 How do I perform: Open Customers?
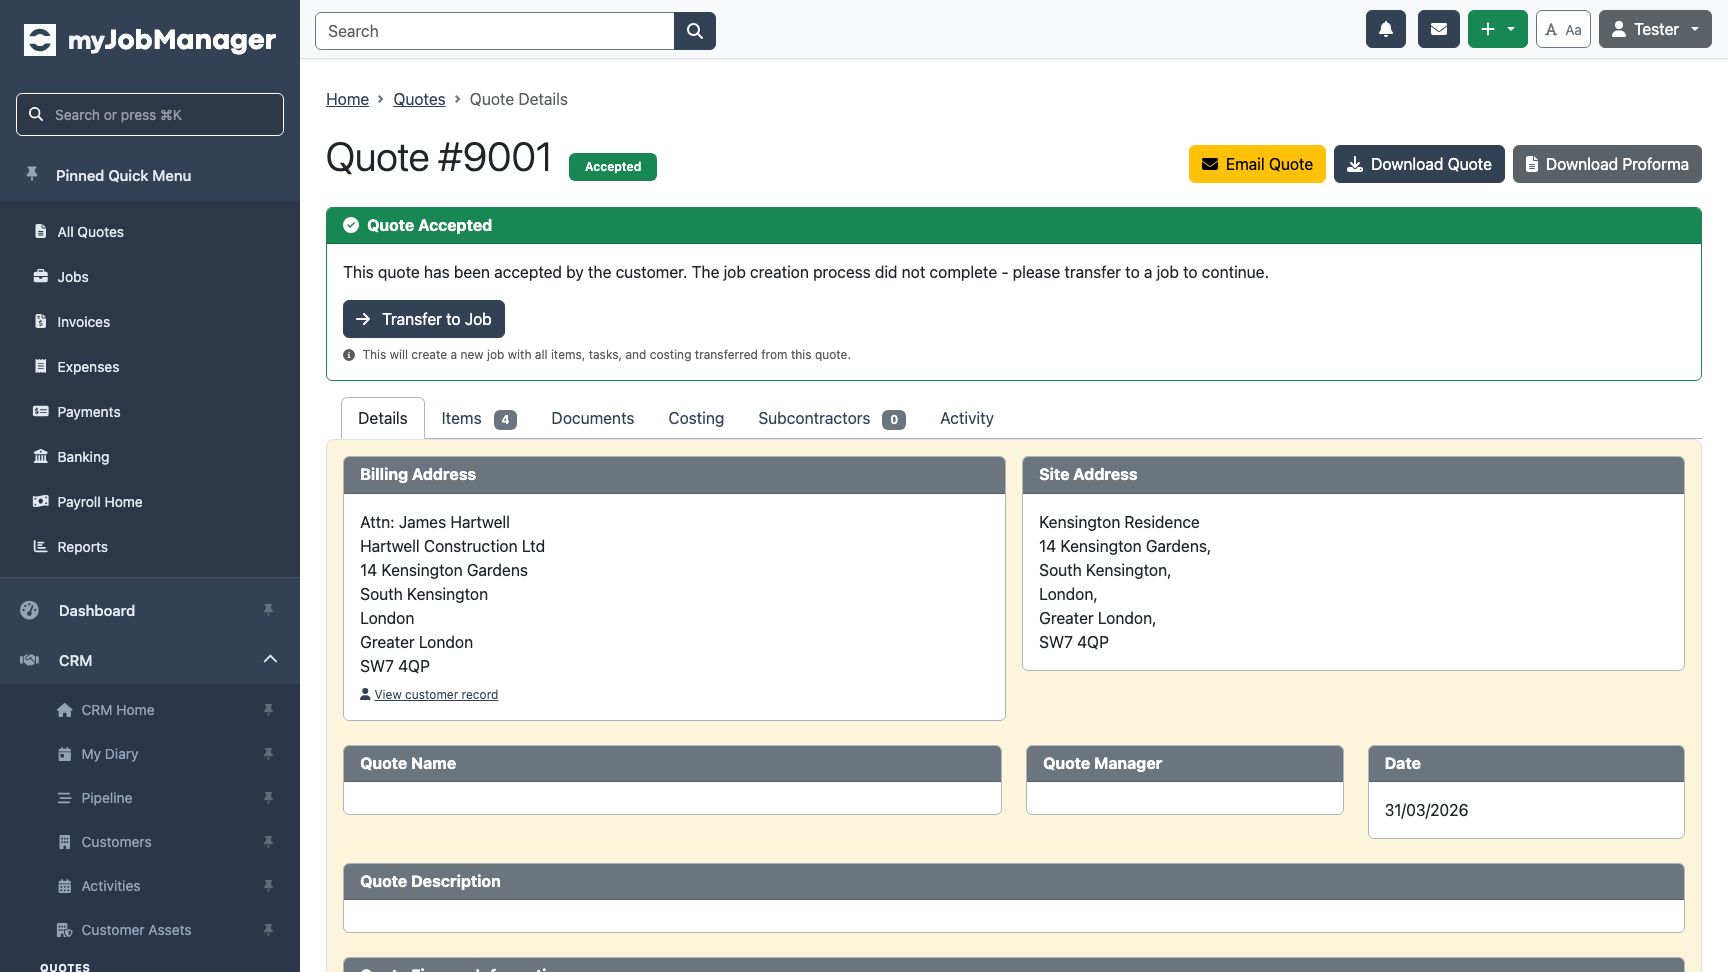[116, 842]
